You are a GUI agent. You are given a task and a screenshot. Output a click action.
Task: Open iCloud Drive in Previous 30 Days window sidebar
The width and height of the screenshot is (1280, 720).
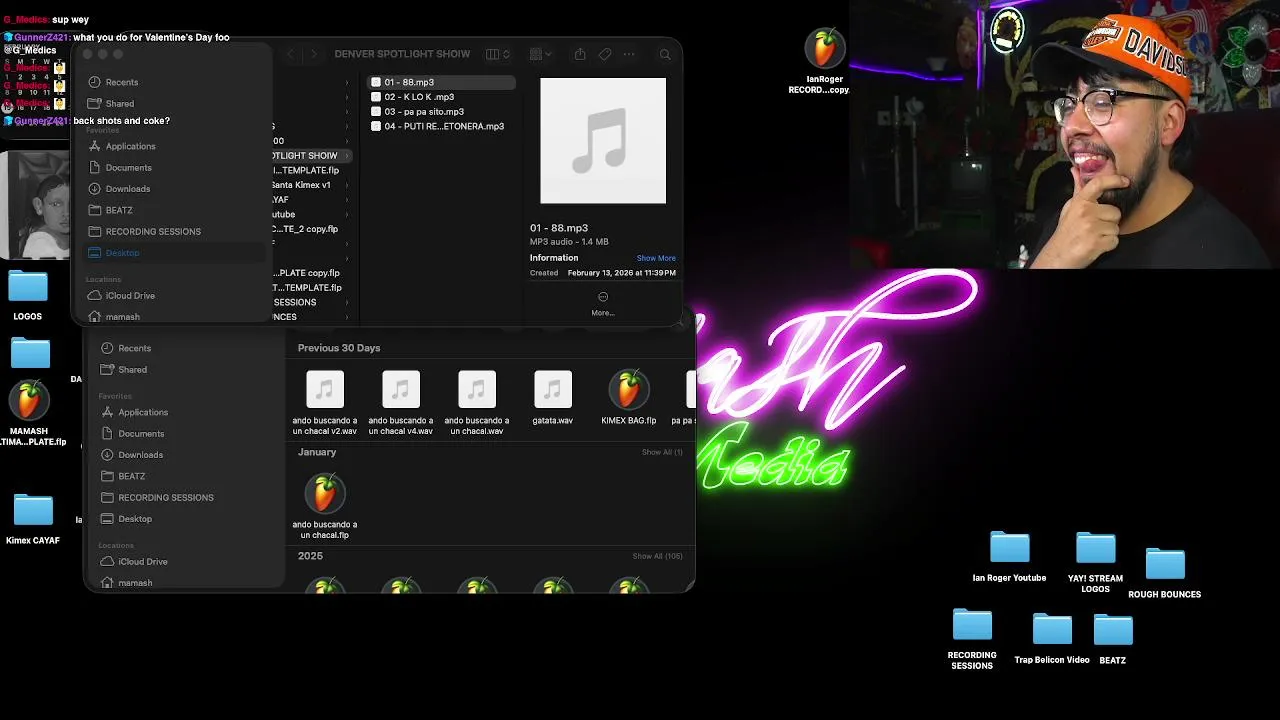[134, 561]
